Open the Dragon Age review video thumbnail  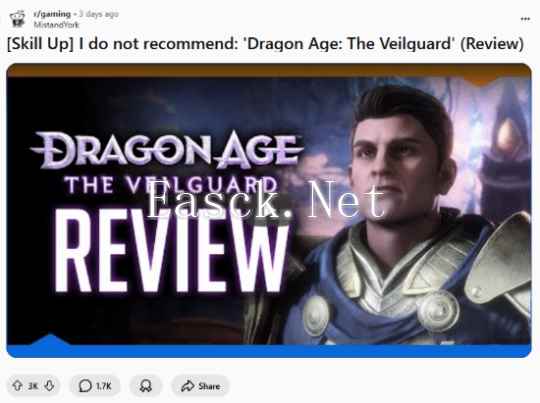269,210
